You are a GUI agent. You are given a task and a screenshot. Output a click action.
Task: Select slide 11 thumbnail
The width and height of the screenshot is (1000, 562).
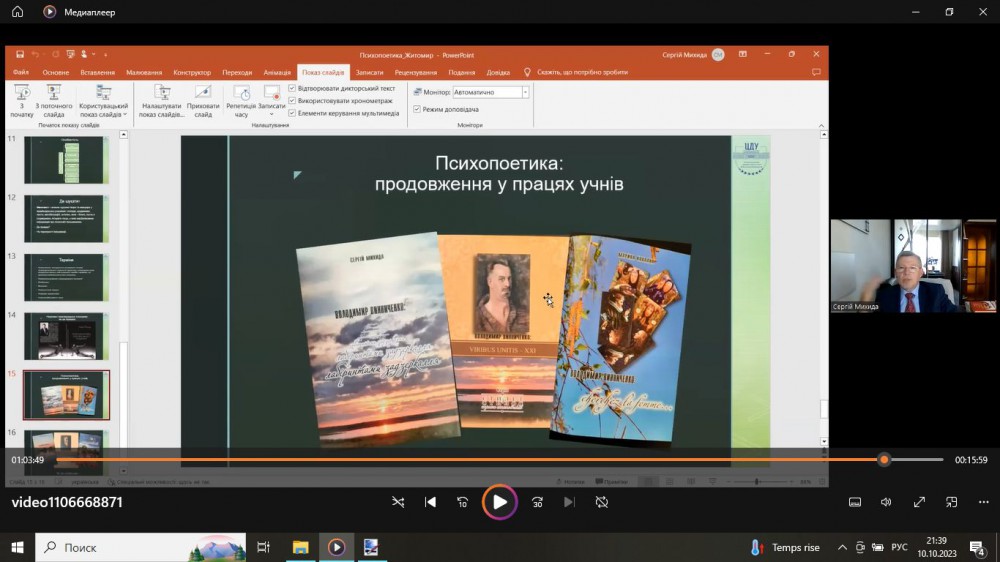[66, 159]
